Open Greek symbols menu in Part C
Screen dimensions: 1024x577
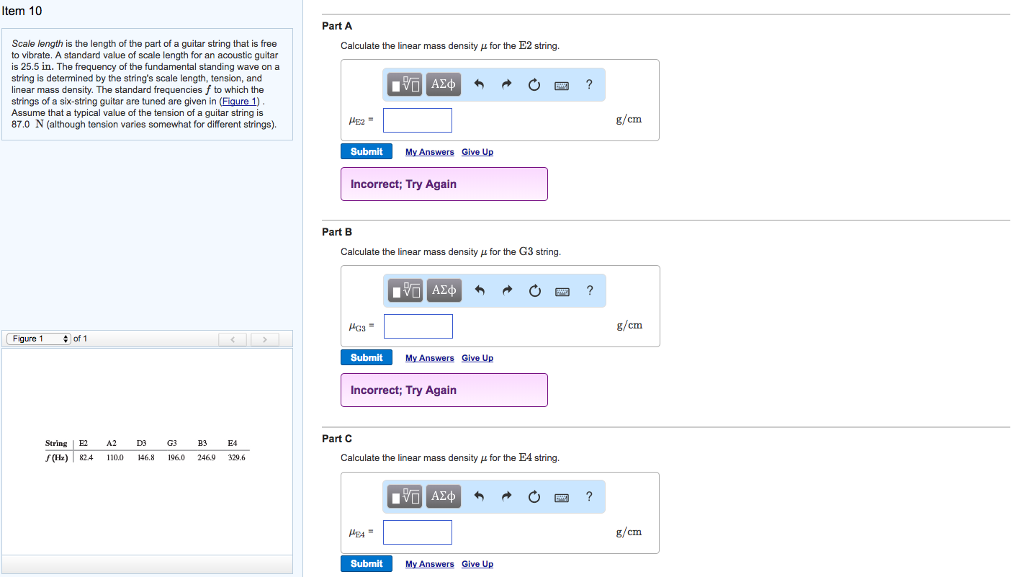coord(443,497)
